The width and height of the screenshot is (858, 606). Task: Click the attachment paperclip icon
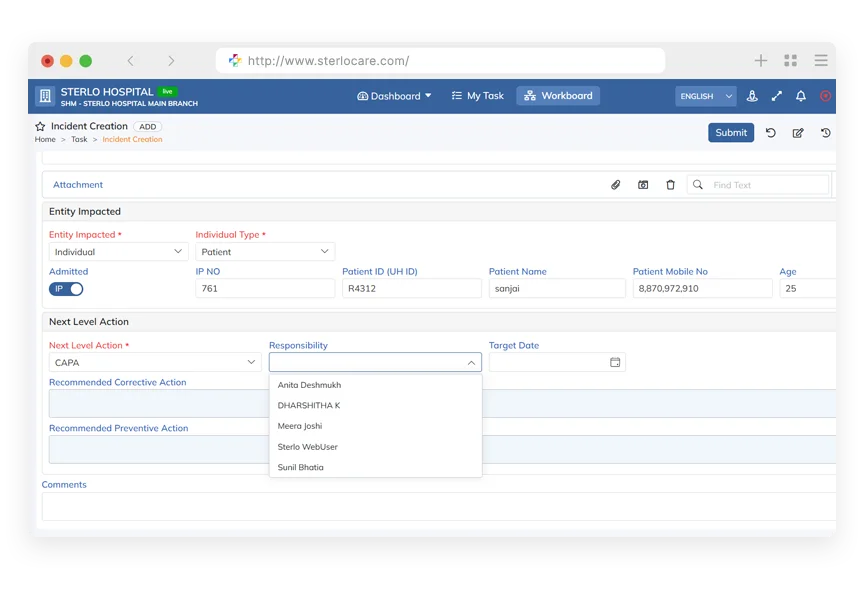(616, 185)
